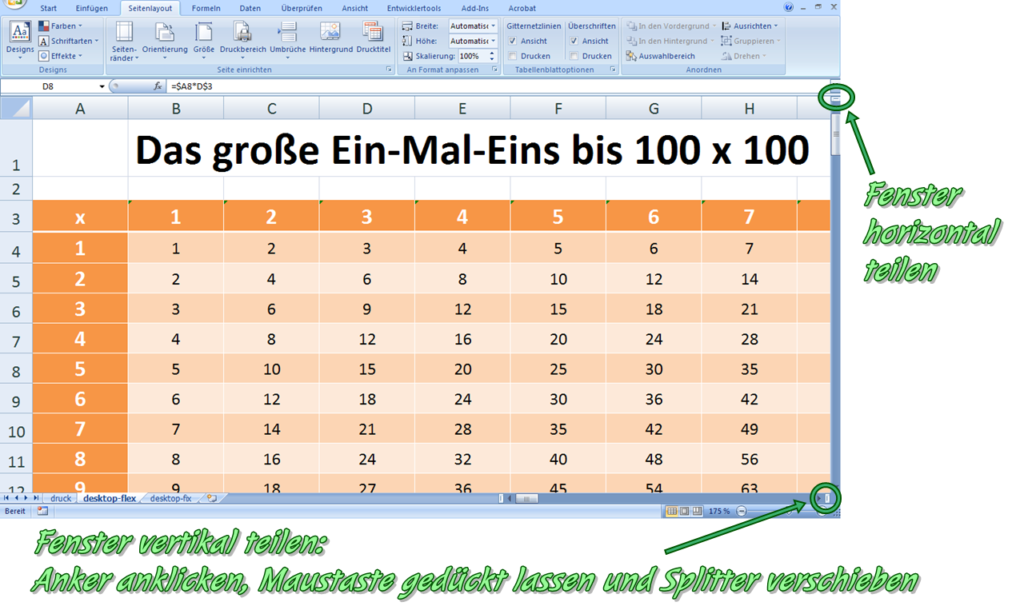The image size is (1024, 614).
Task: Click the Ausrichten button
Action: click(x=751, y=27)
